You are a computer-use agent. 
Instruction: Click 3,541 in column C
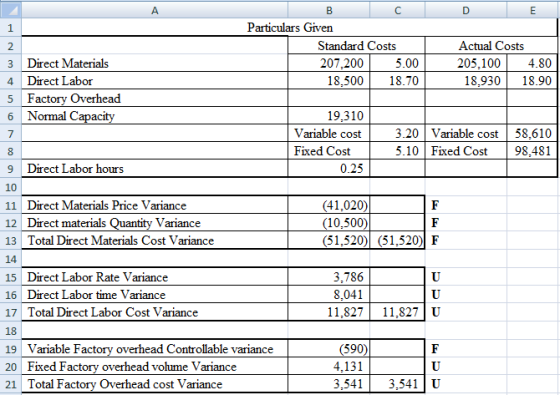[398, 384]
